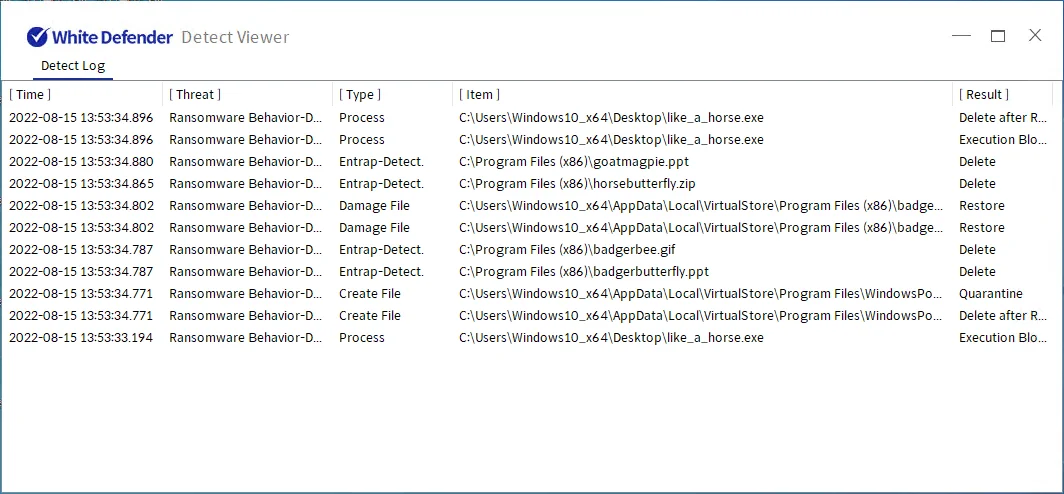Select the first row in the detect log
Screen dimensions: 1064x494
click(x=81, y=117)
